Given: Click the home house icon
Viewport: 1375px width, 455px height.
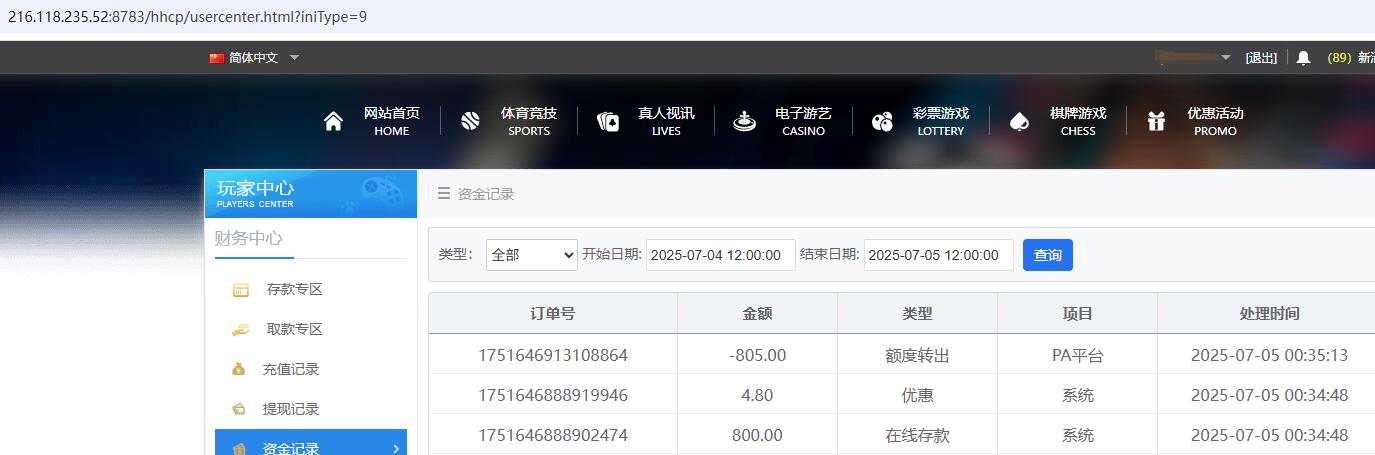Looking at the screenshot, I should point(334,121).
